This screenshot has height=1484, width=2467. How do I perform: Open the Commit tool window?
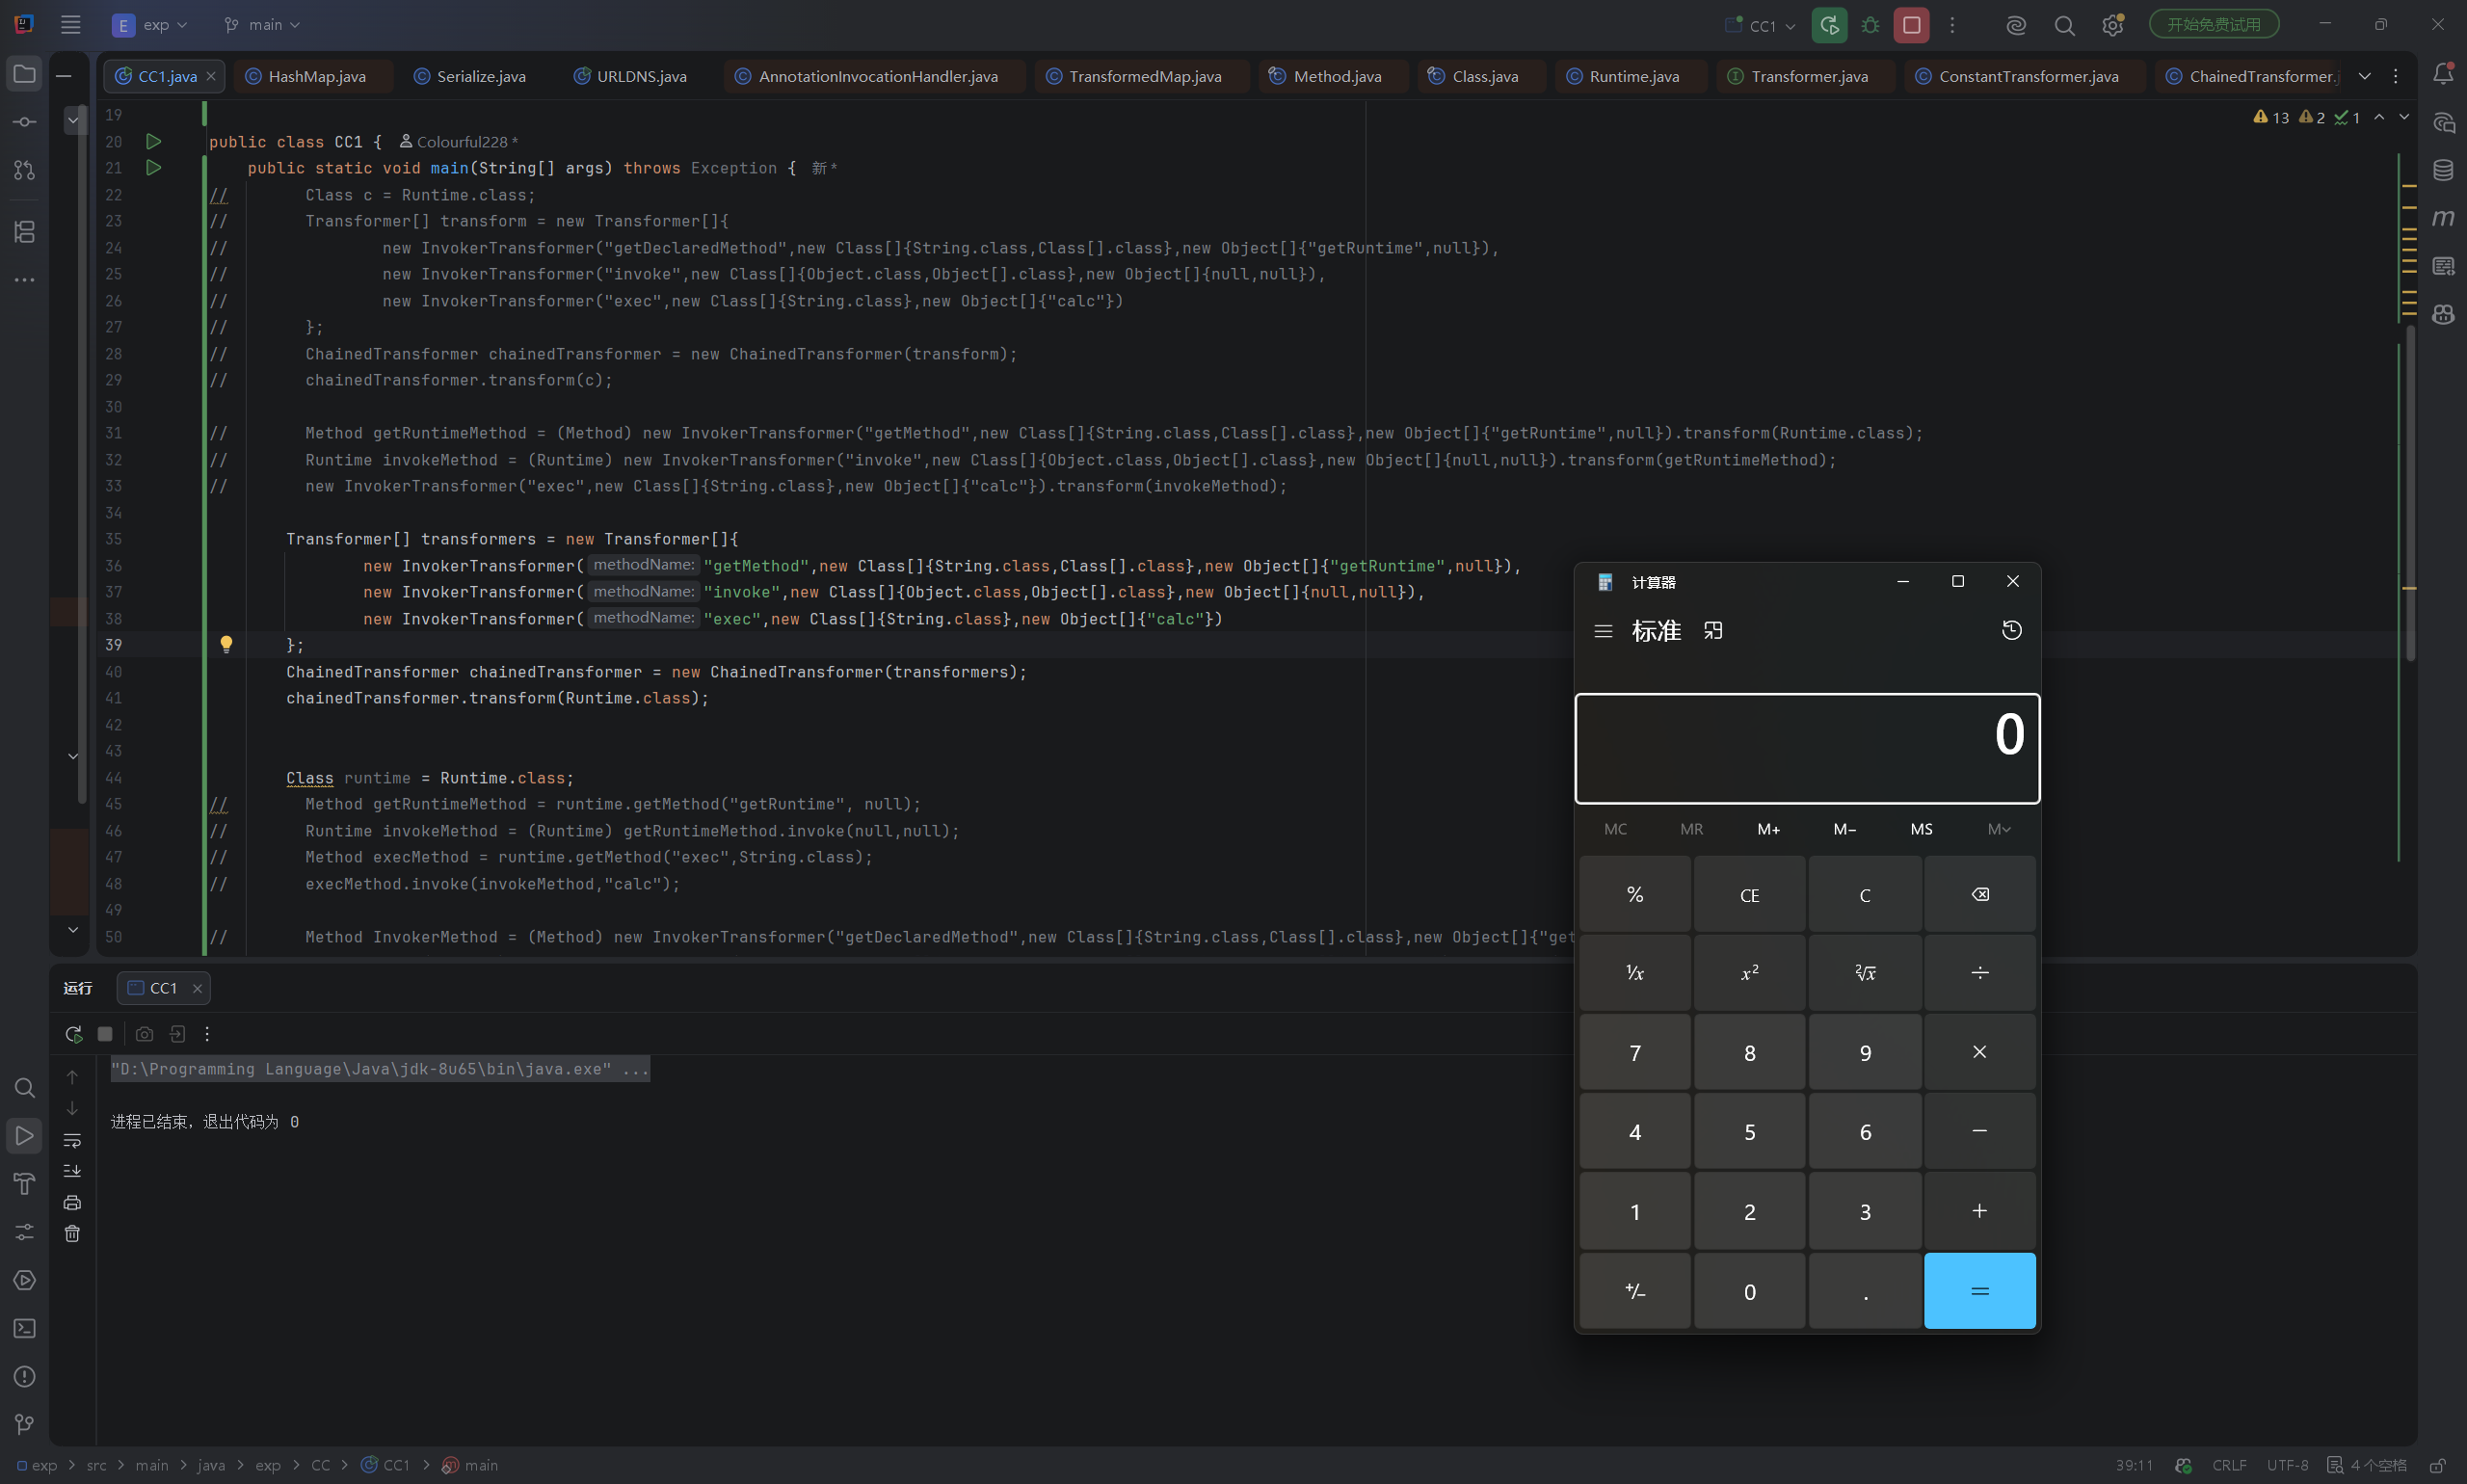[x=24, y=122]
